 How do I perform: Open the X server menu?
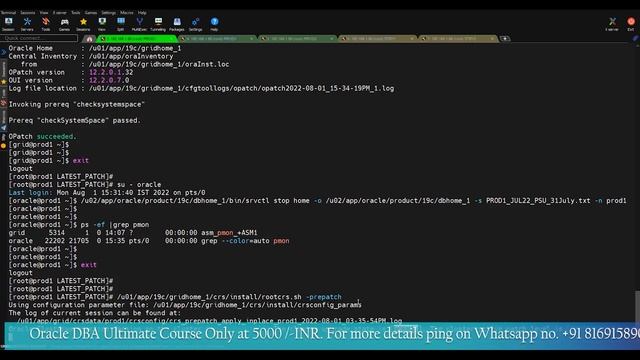(60, 13)
